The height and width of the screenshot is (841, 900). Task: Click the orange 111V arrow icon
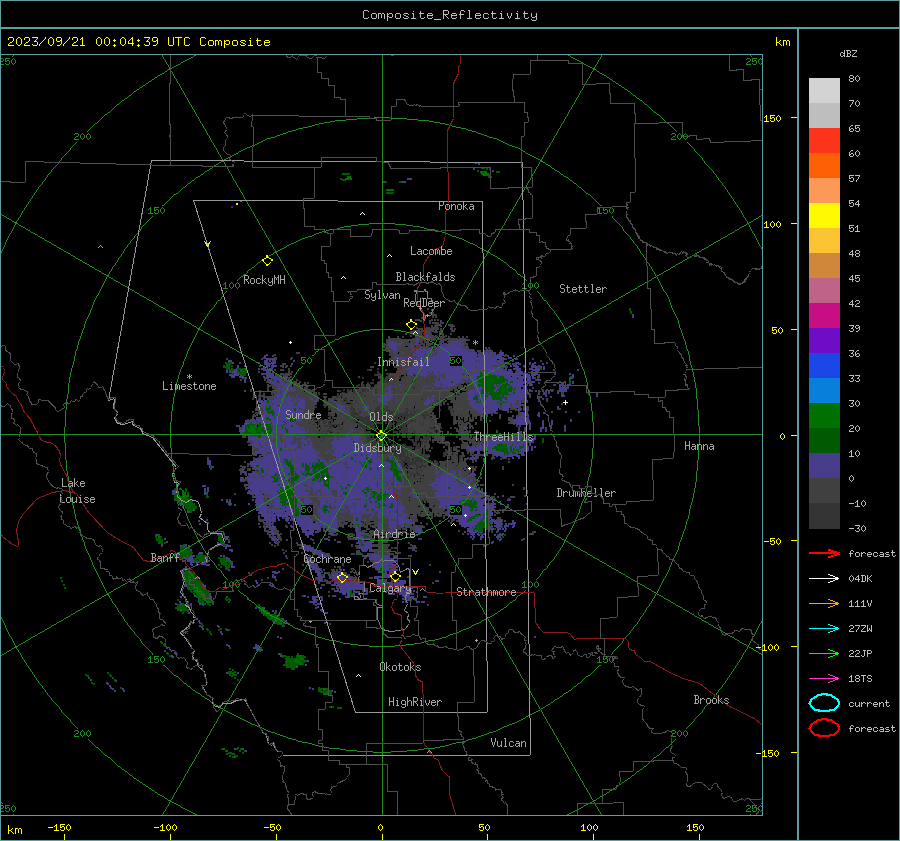pyautogui.click(x=824, y=603)
